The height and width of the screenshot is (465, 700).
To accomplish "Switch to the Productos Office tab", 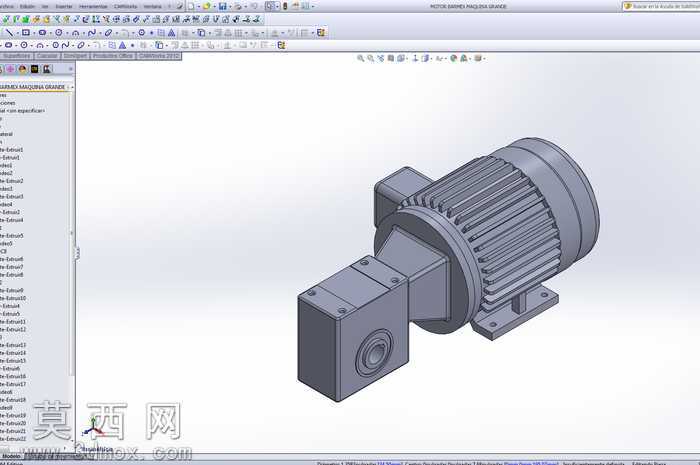I will click(x=113, y=56).
